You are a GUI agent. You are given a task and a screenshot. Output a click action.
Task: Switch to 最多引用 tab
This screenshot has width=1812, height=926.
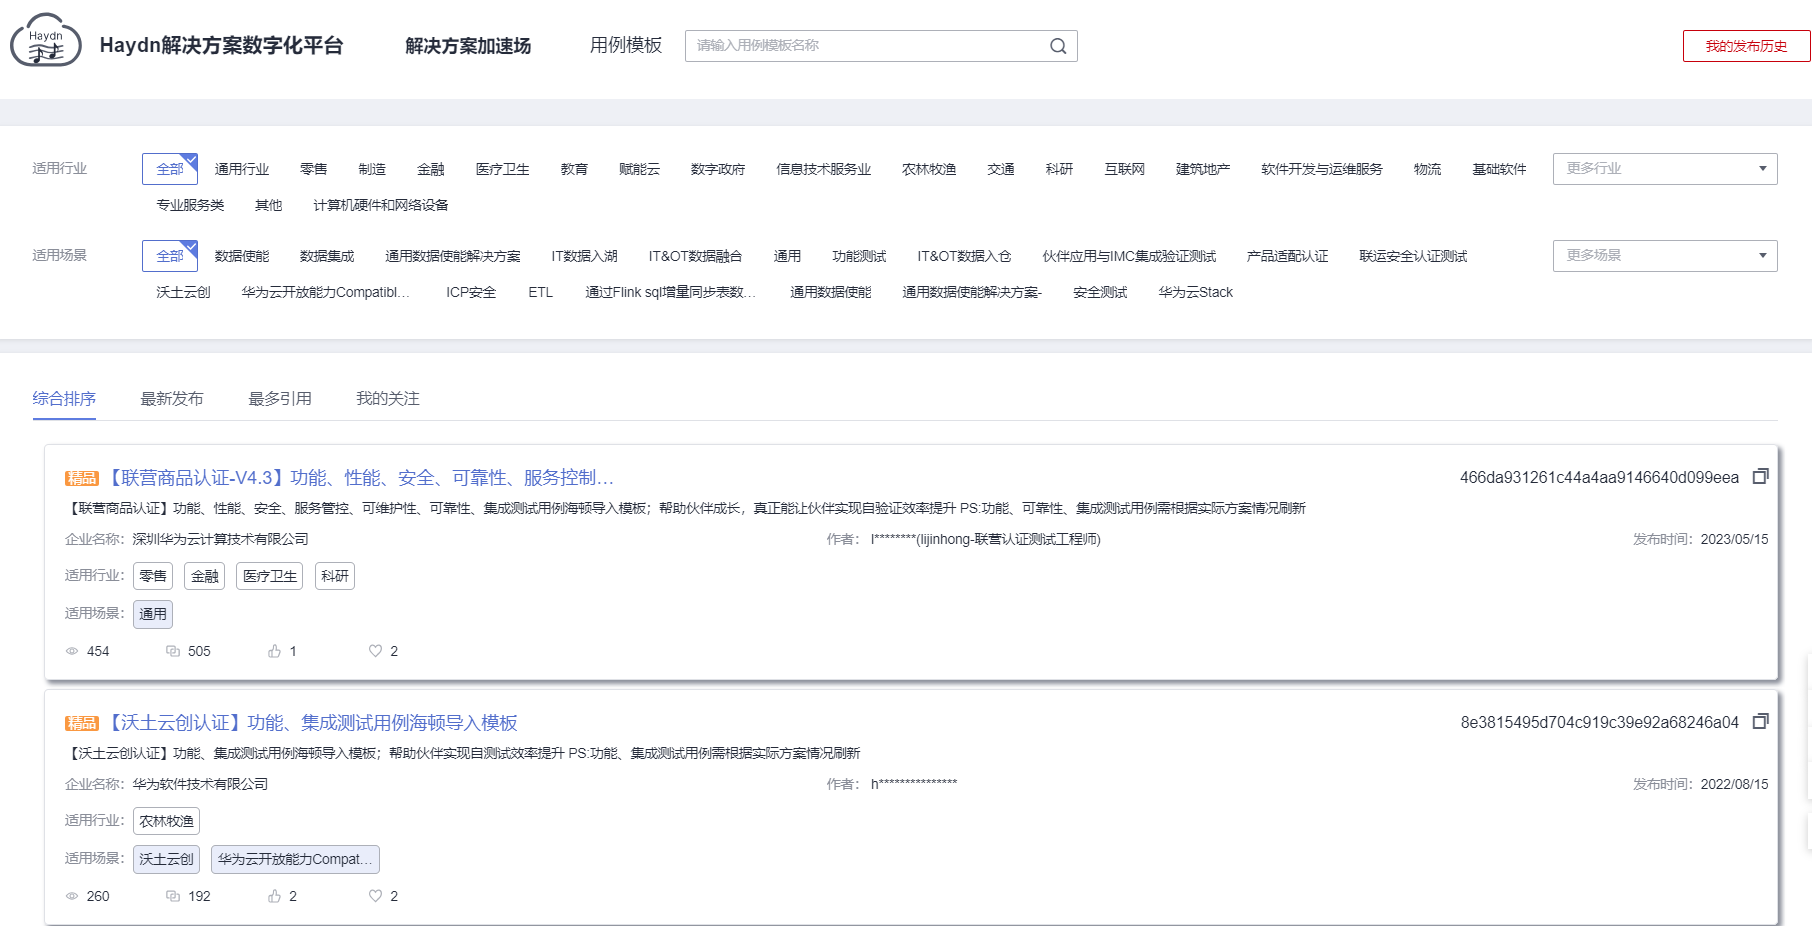(280, 398)
